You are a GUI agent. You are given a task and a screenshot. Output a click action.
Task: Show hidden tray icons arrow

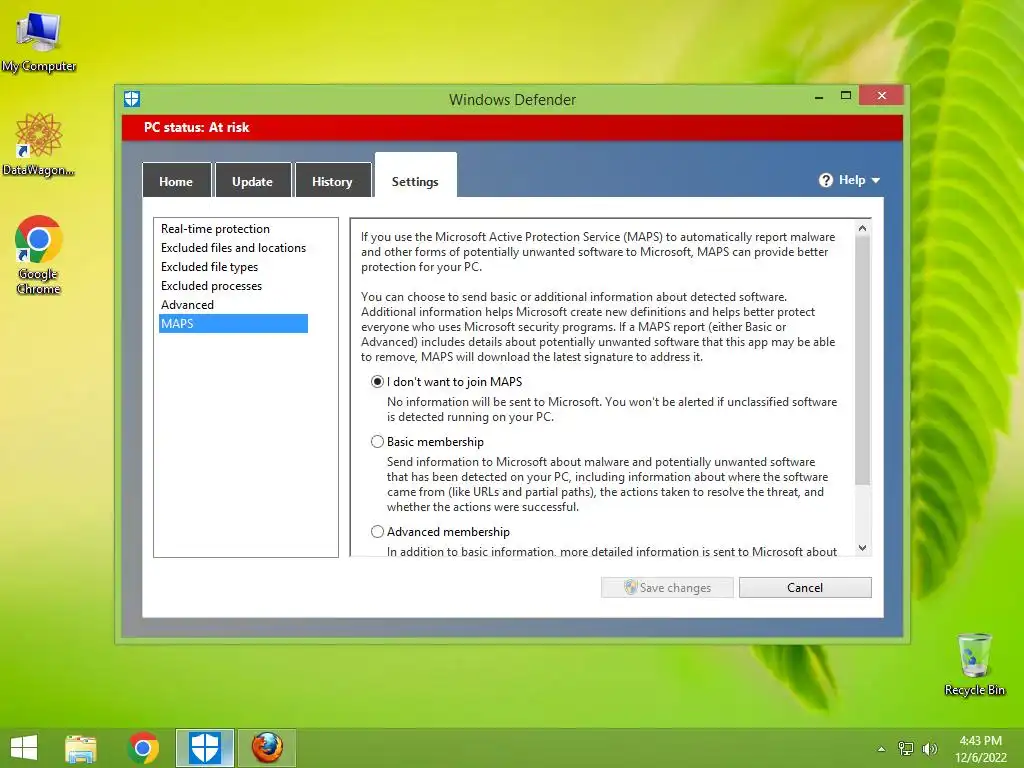(881, 749)
